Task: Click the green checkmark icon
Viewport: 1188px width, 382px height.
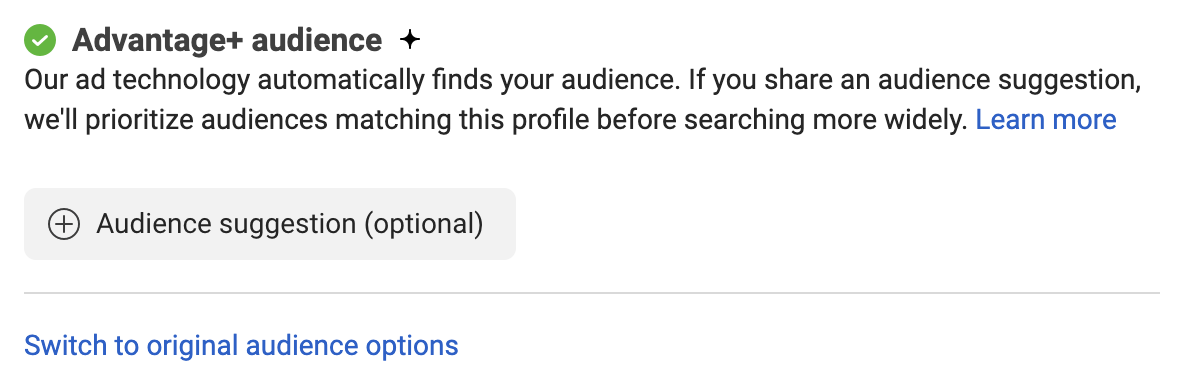Action: click(40, 40)
